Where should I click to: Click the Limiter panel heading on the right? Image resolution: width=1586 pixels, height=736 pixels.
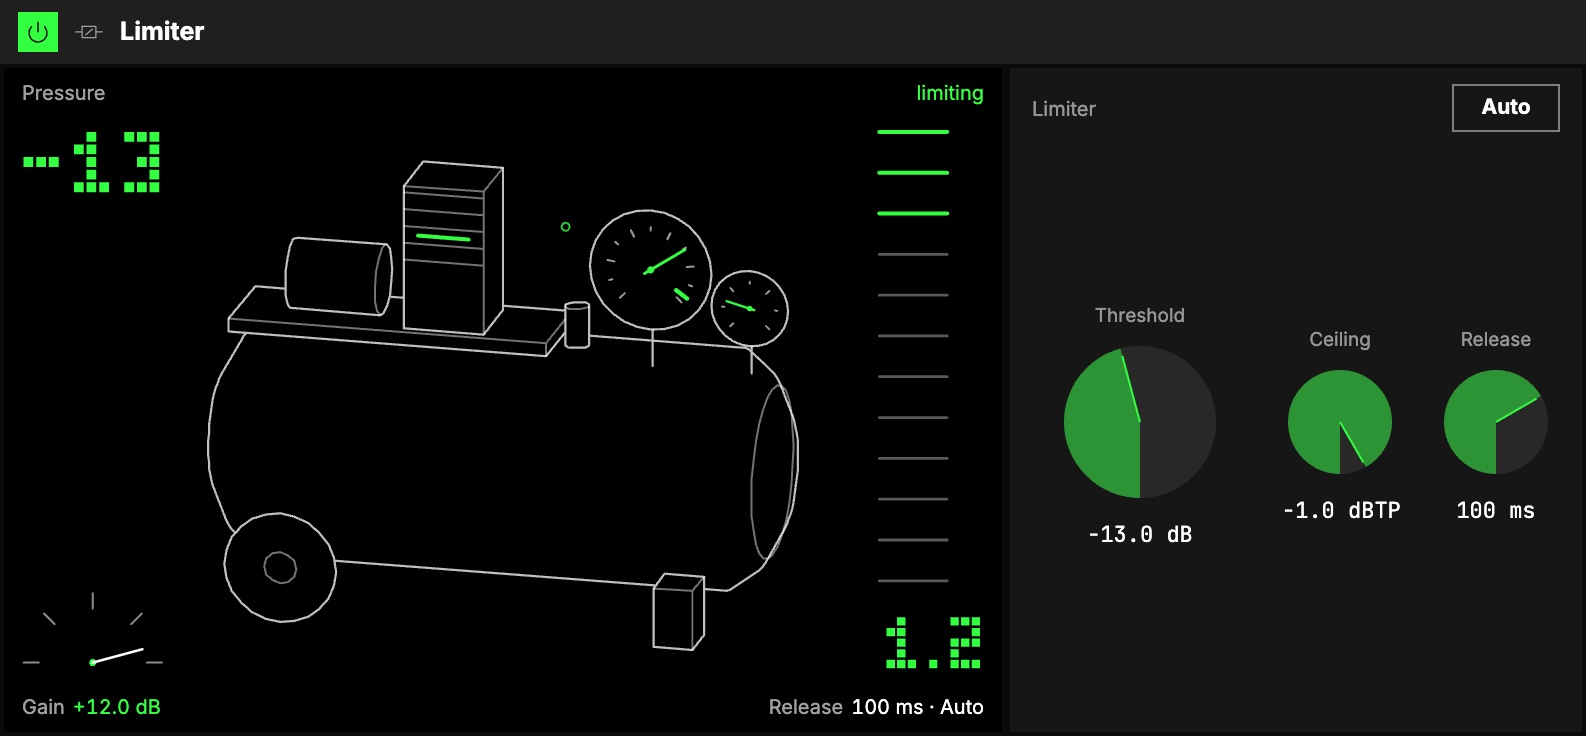(1064, 109)
